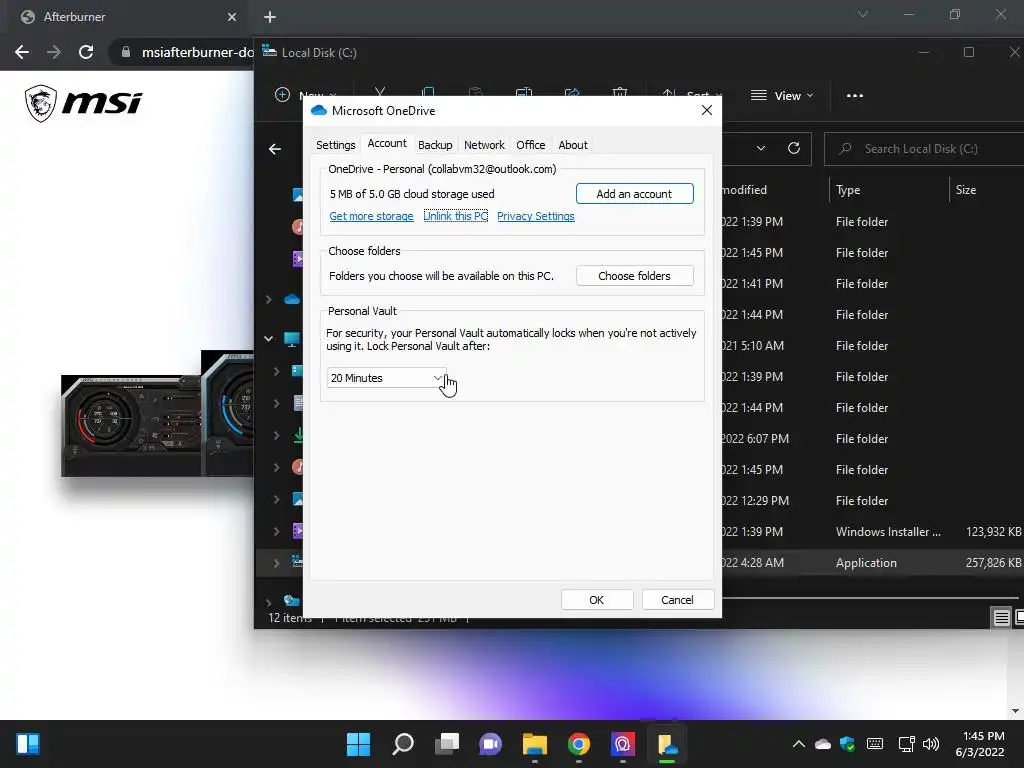Click the Add an account button
1024x768 pixels.
(x=634, y=194)
